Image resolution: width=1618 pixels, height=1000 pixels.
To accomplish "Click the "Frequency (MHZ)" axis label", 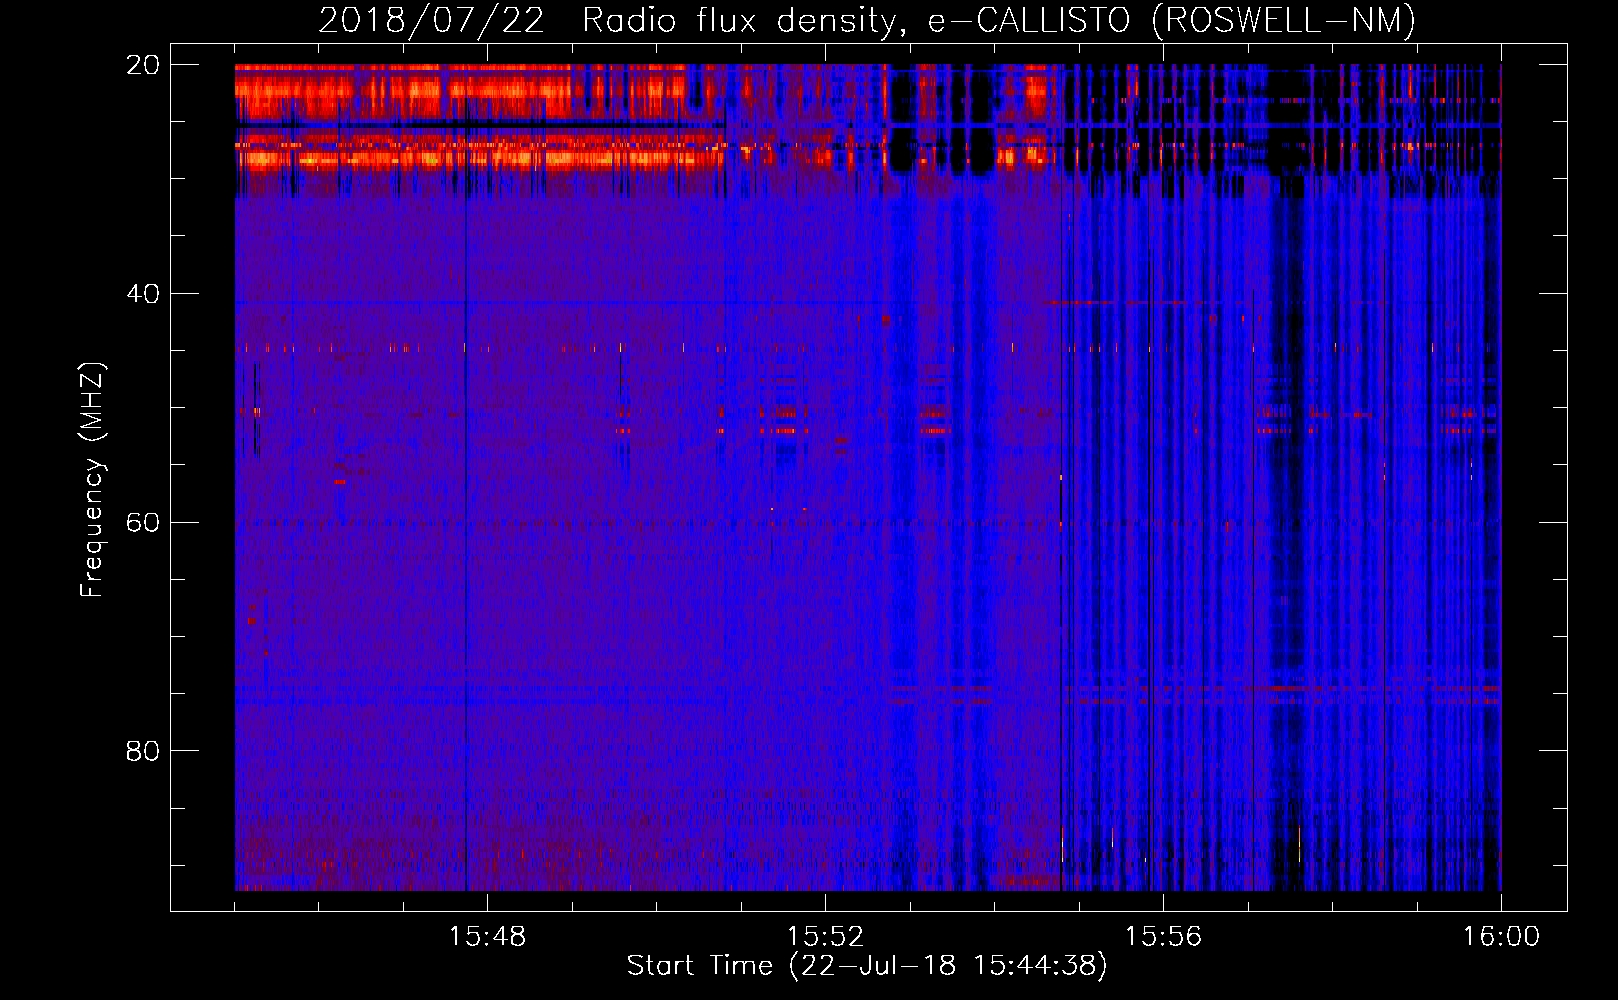I will point(92,480).
